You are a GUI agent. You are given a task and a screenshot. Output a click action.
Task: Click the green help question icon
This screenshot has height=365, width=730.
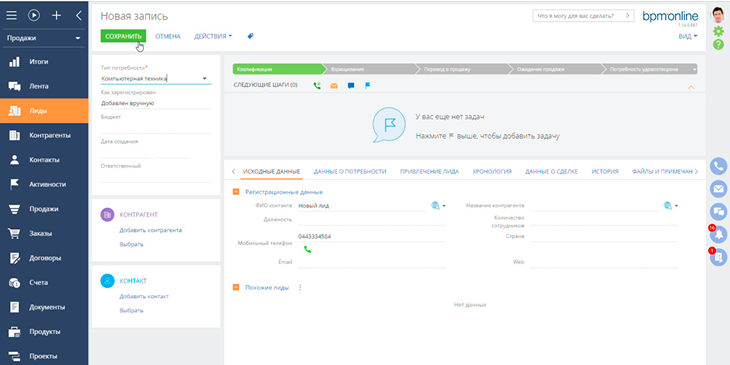click(718, 45)
